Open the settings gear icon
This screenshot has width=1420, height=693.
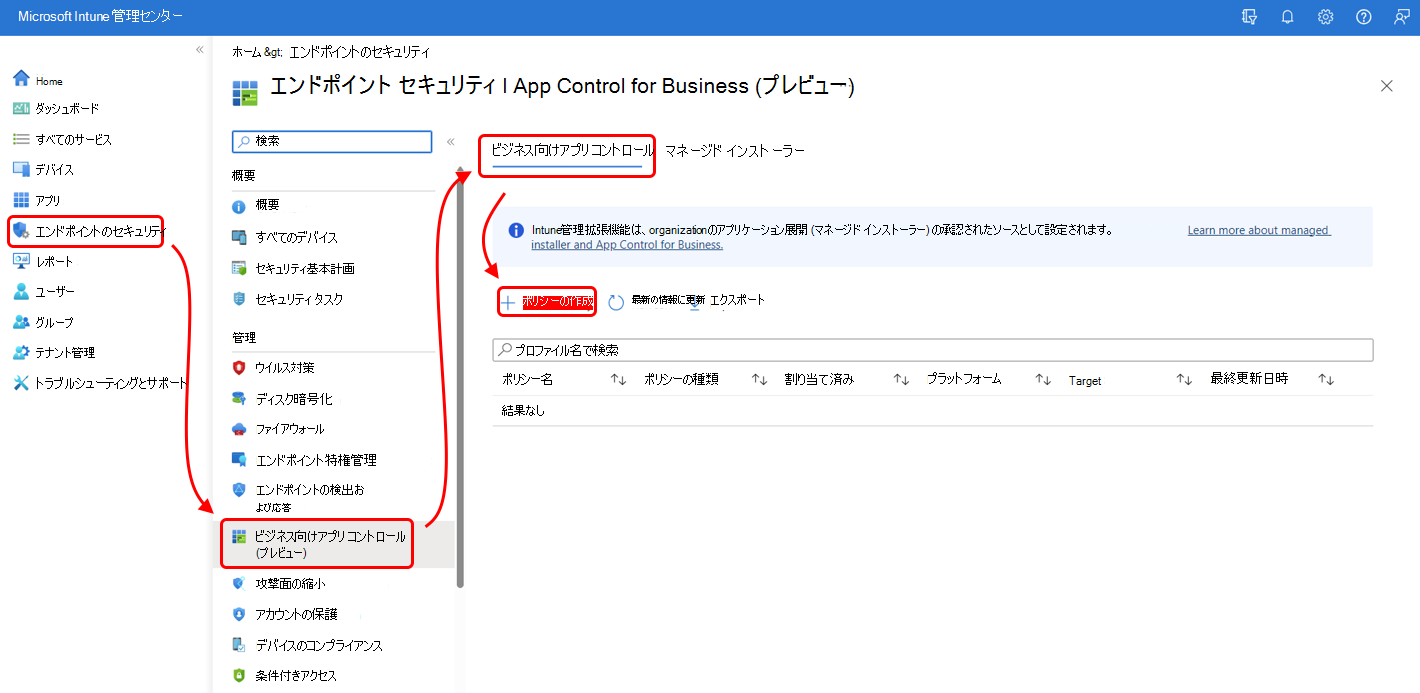coord(1326,17)
